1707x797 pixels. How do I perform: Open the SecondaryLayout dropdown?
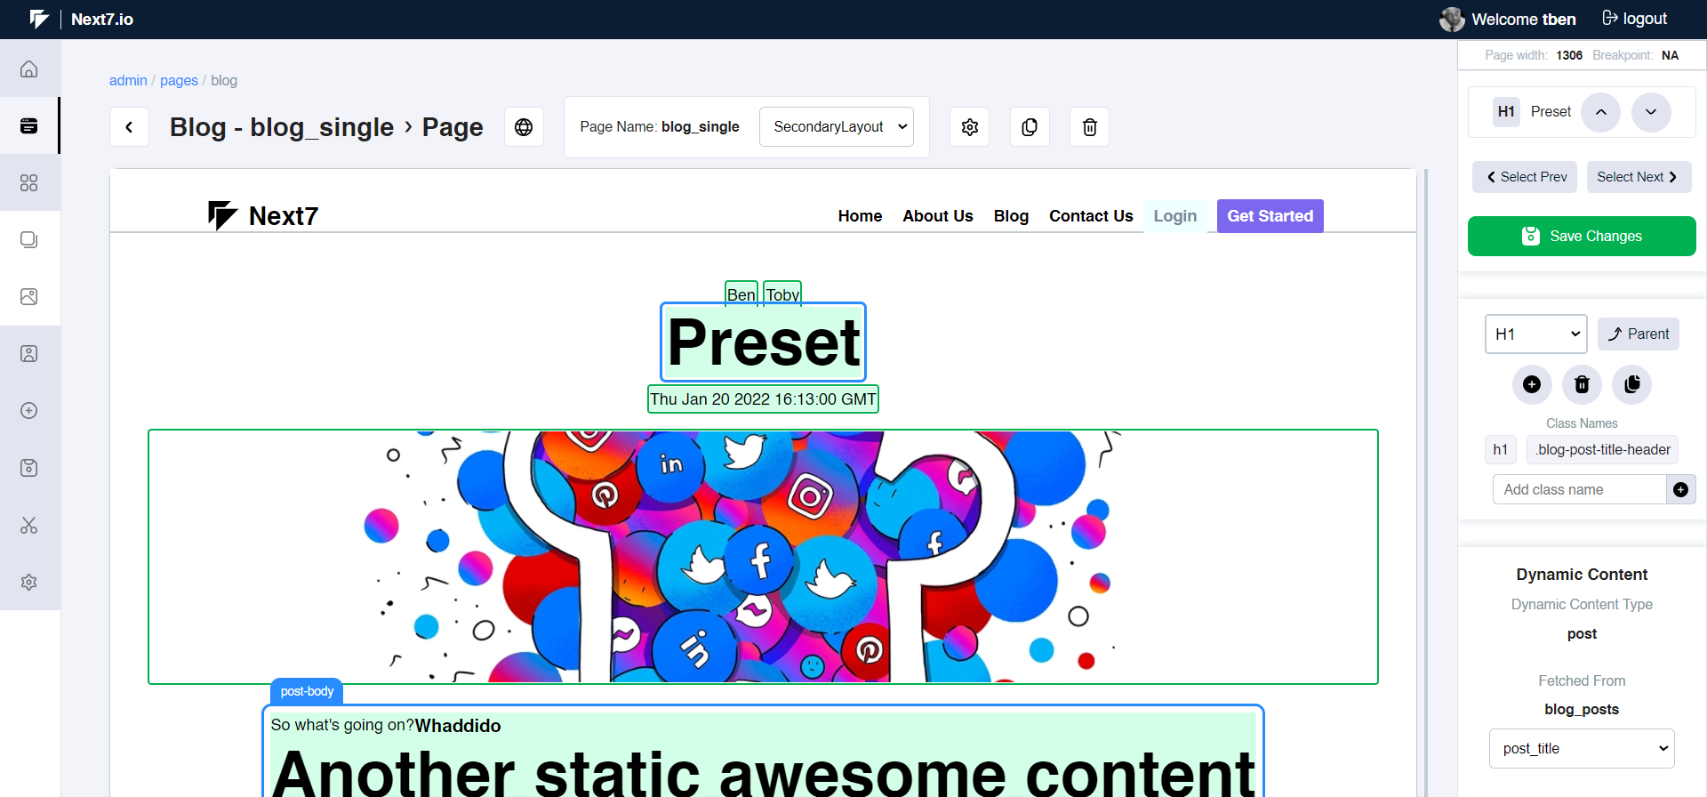(x=836, y=127)
